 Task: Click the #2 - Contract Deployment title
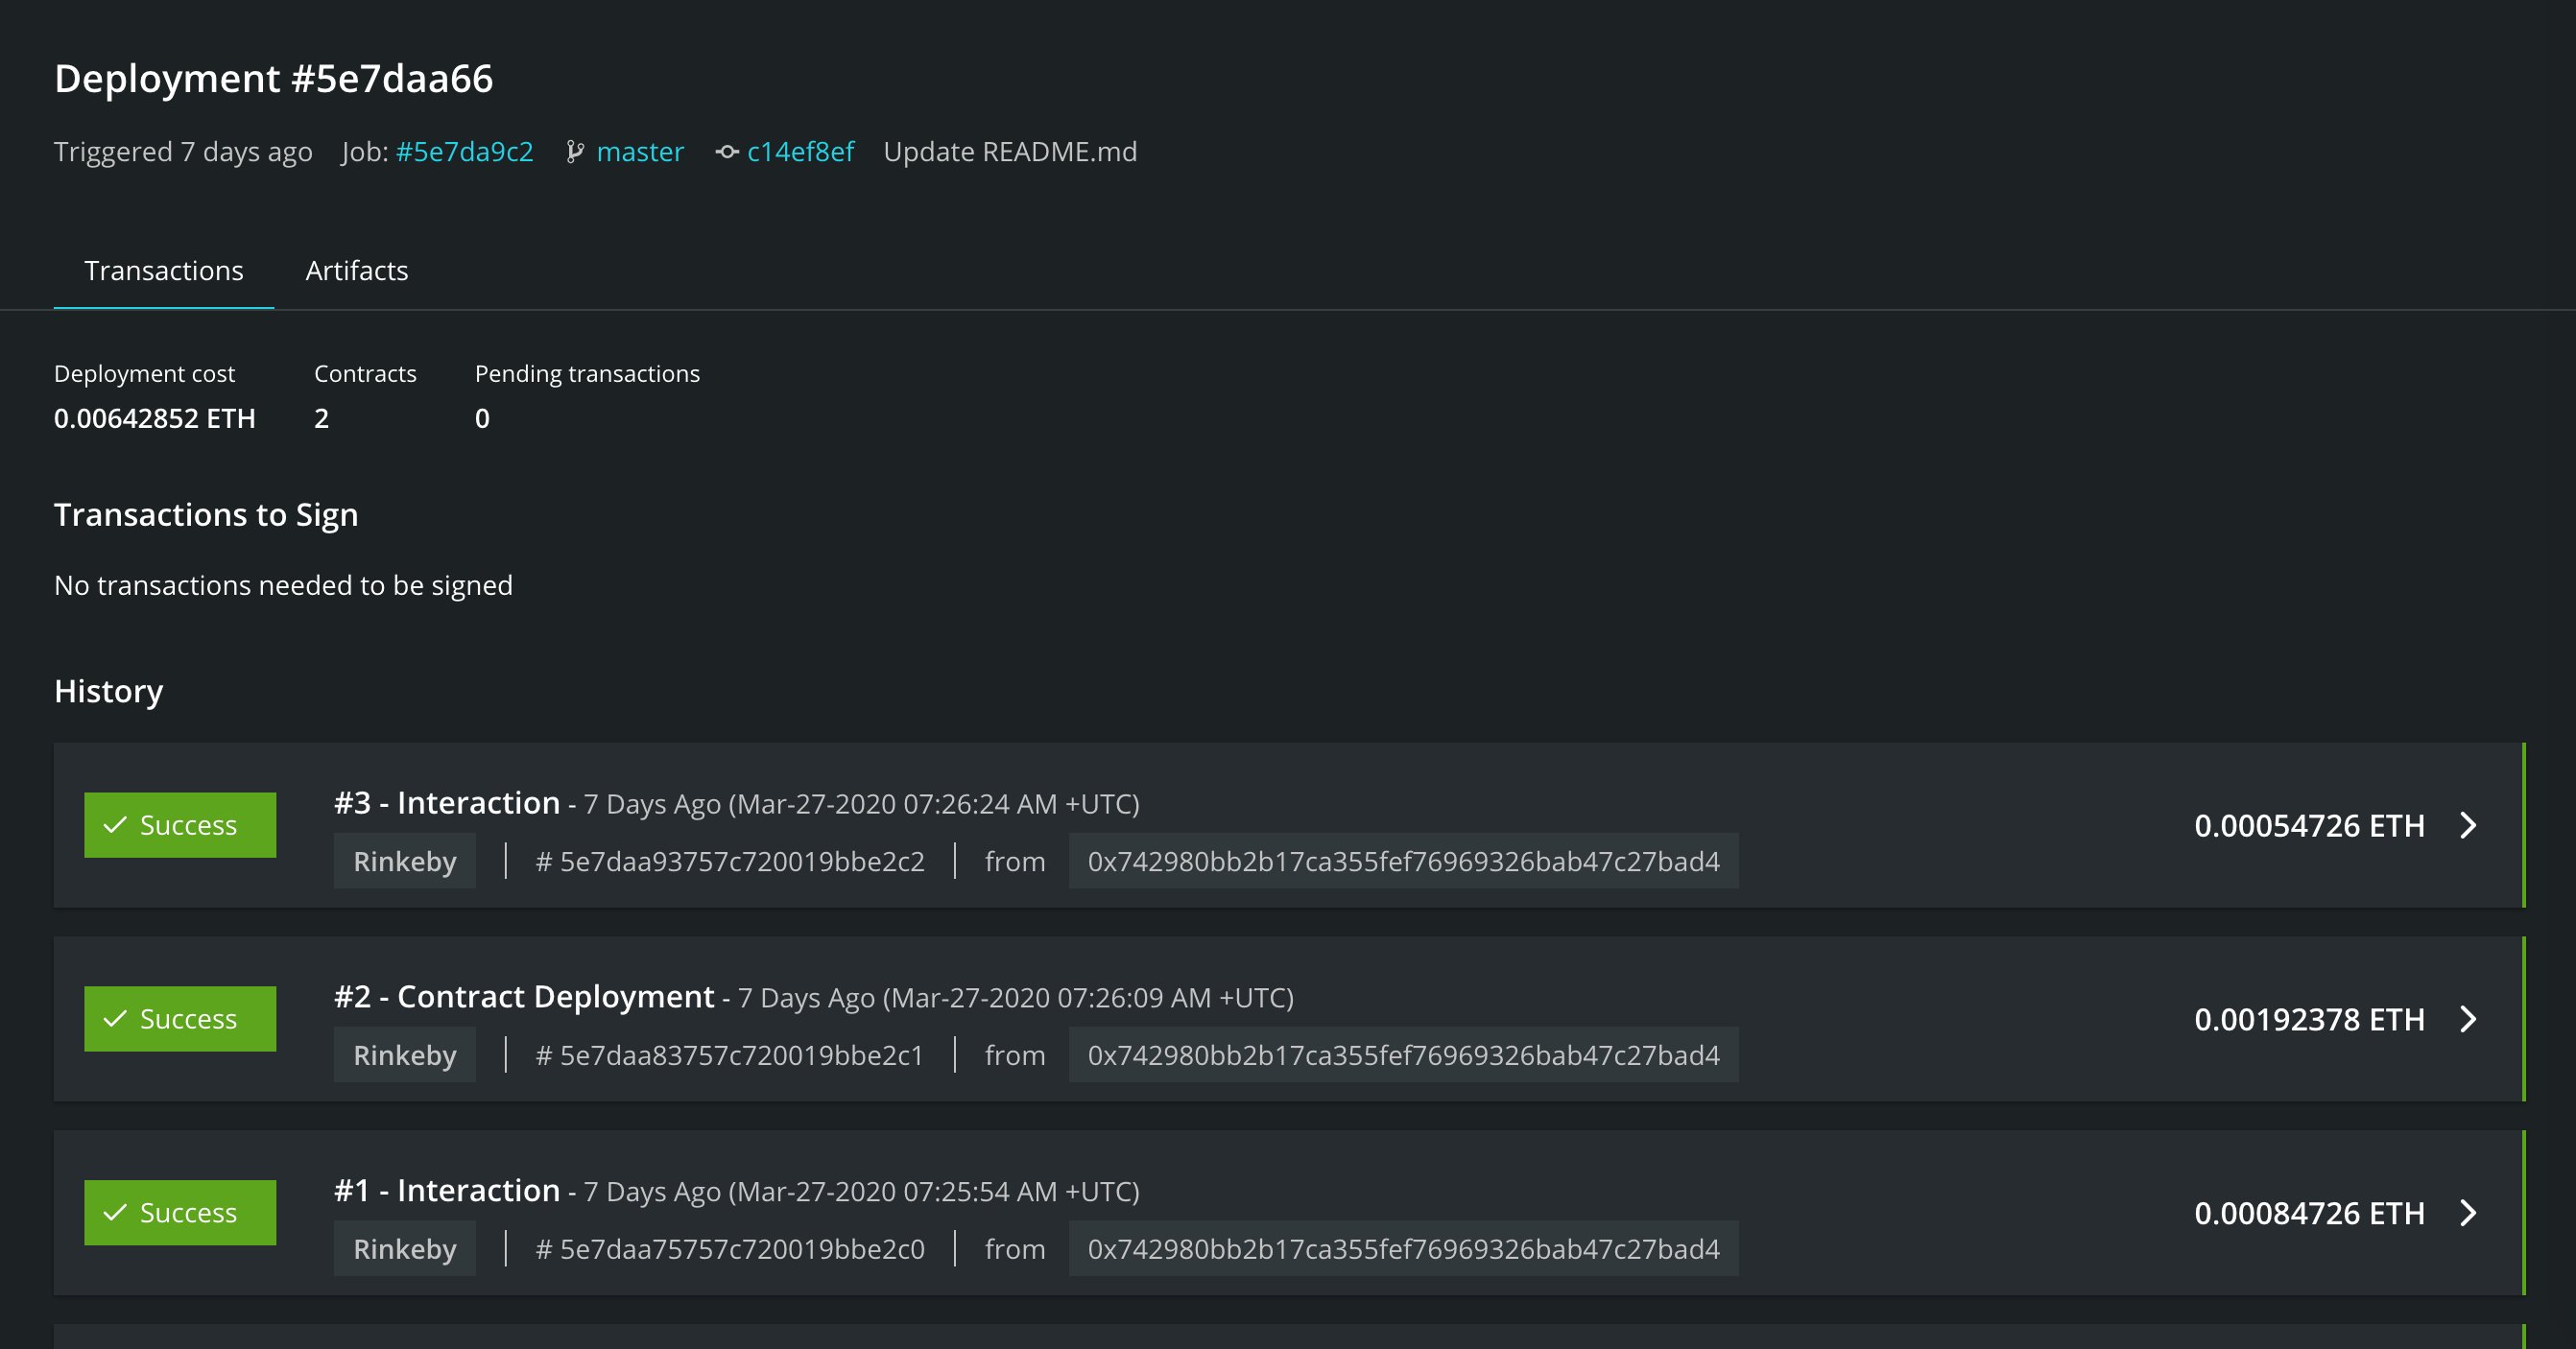click(x=524, y=996)
